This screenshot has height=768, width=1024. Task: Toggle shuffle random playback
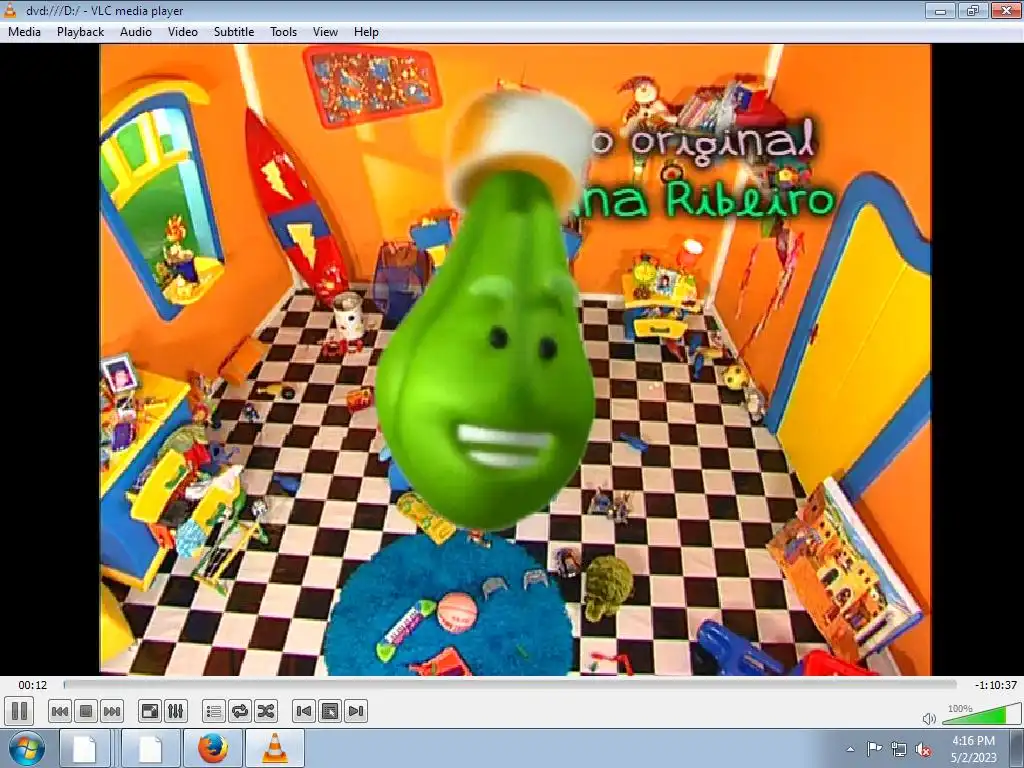[266, 711]
